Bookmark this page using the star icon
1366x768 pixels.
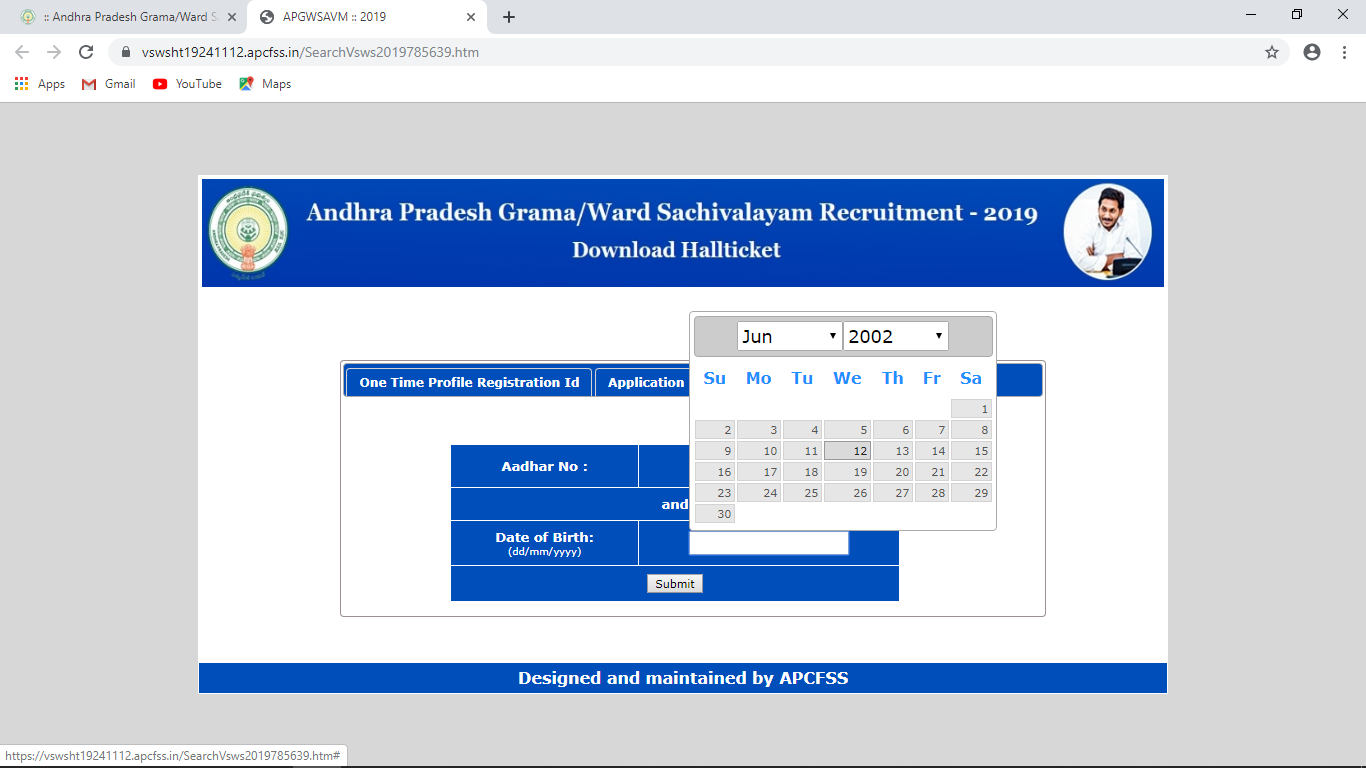pyautogui.click(x=1271, y=52)
